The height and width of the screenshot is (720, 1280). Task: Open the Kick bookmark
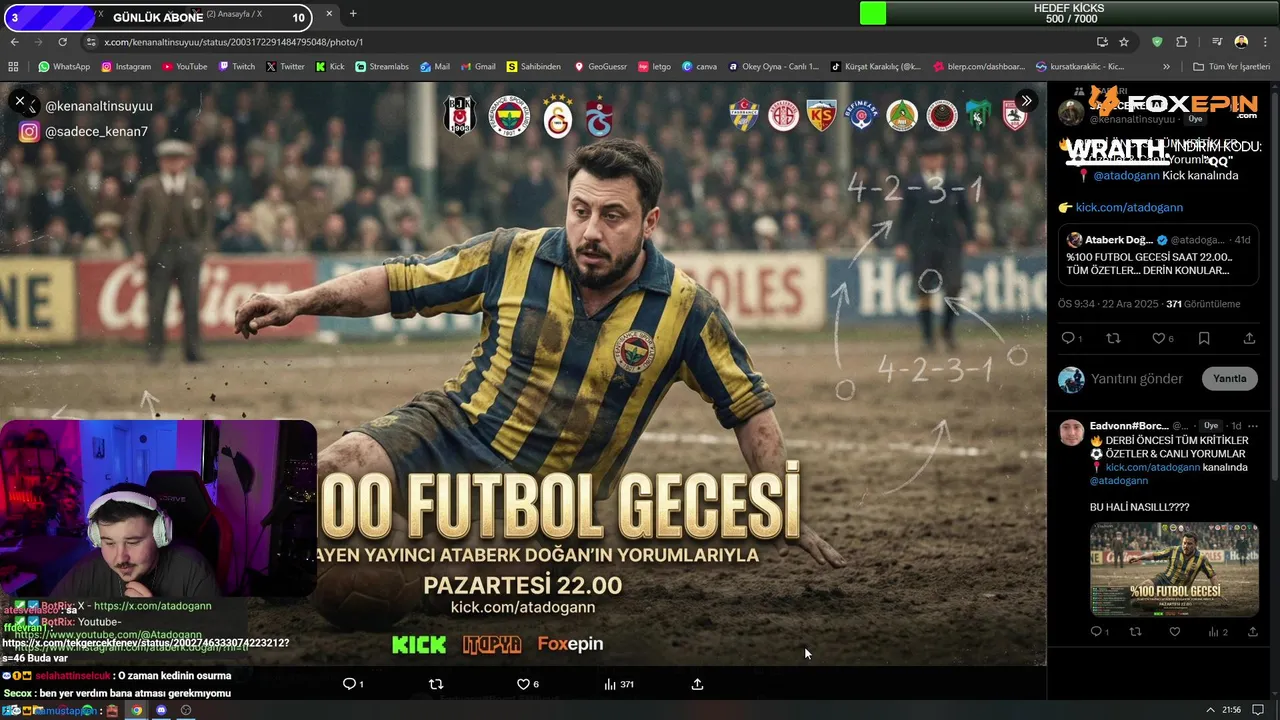coord(330,67)
